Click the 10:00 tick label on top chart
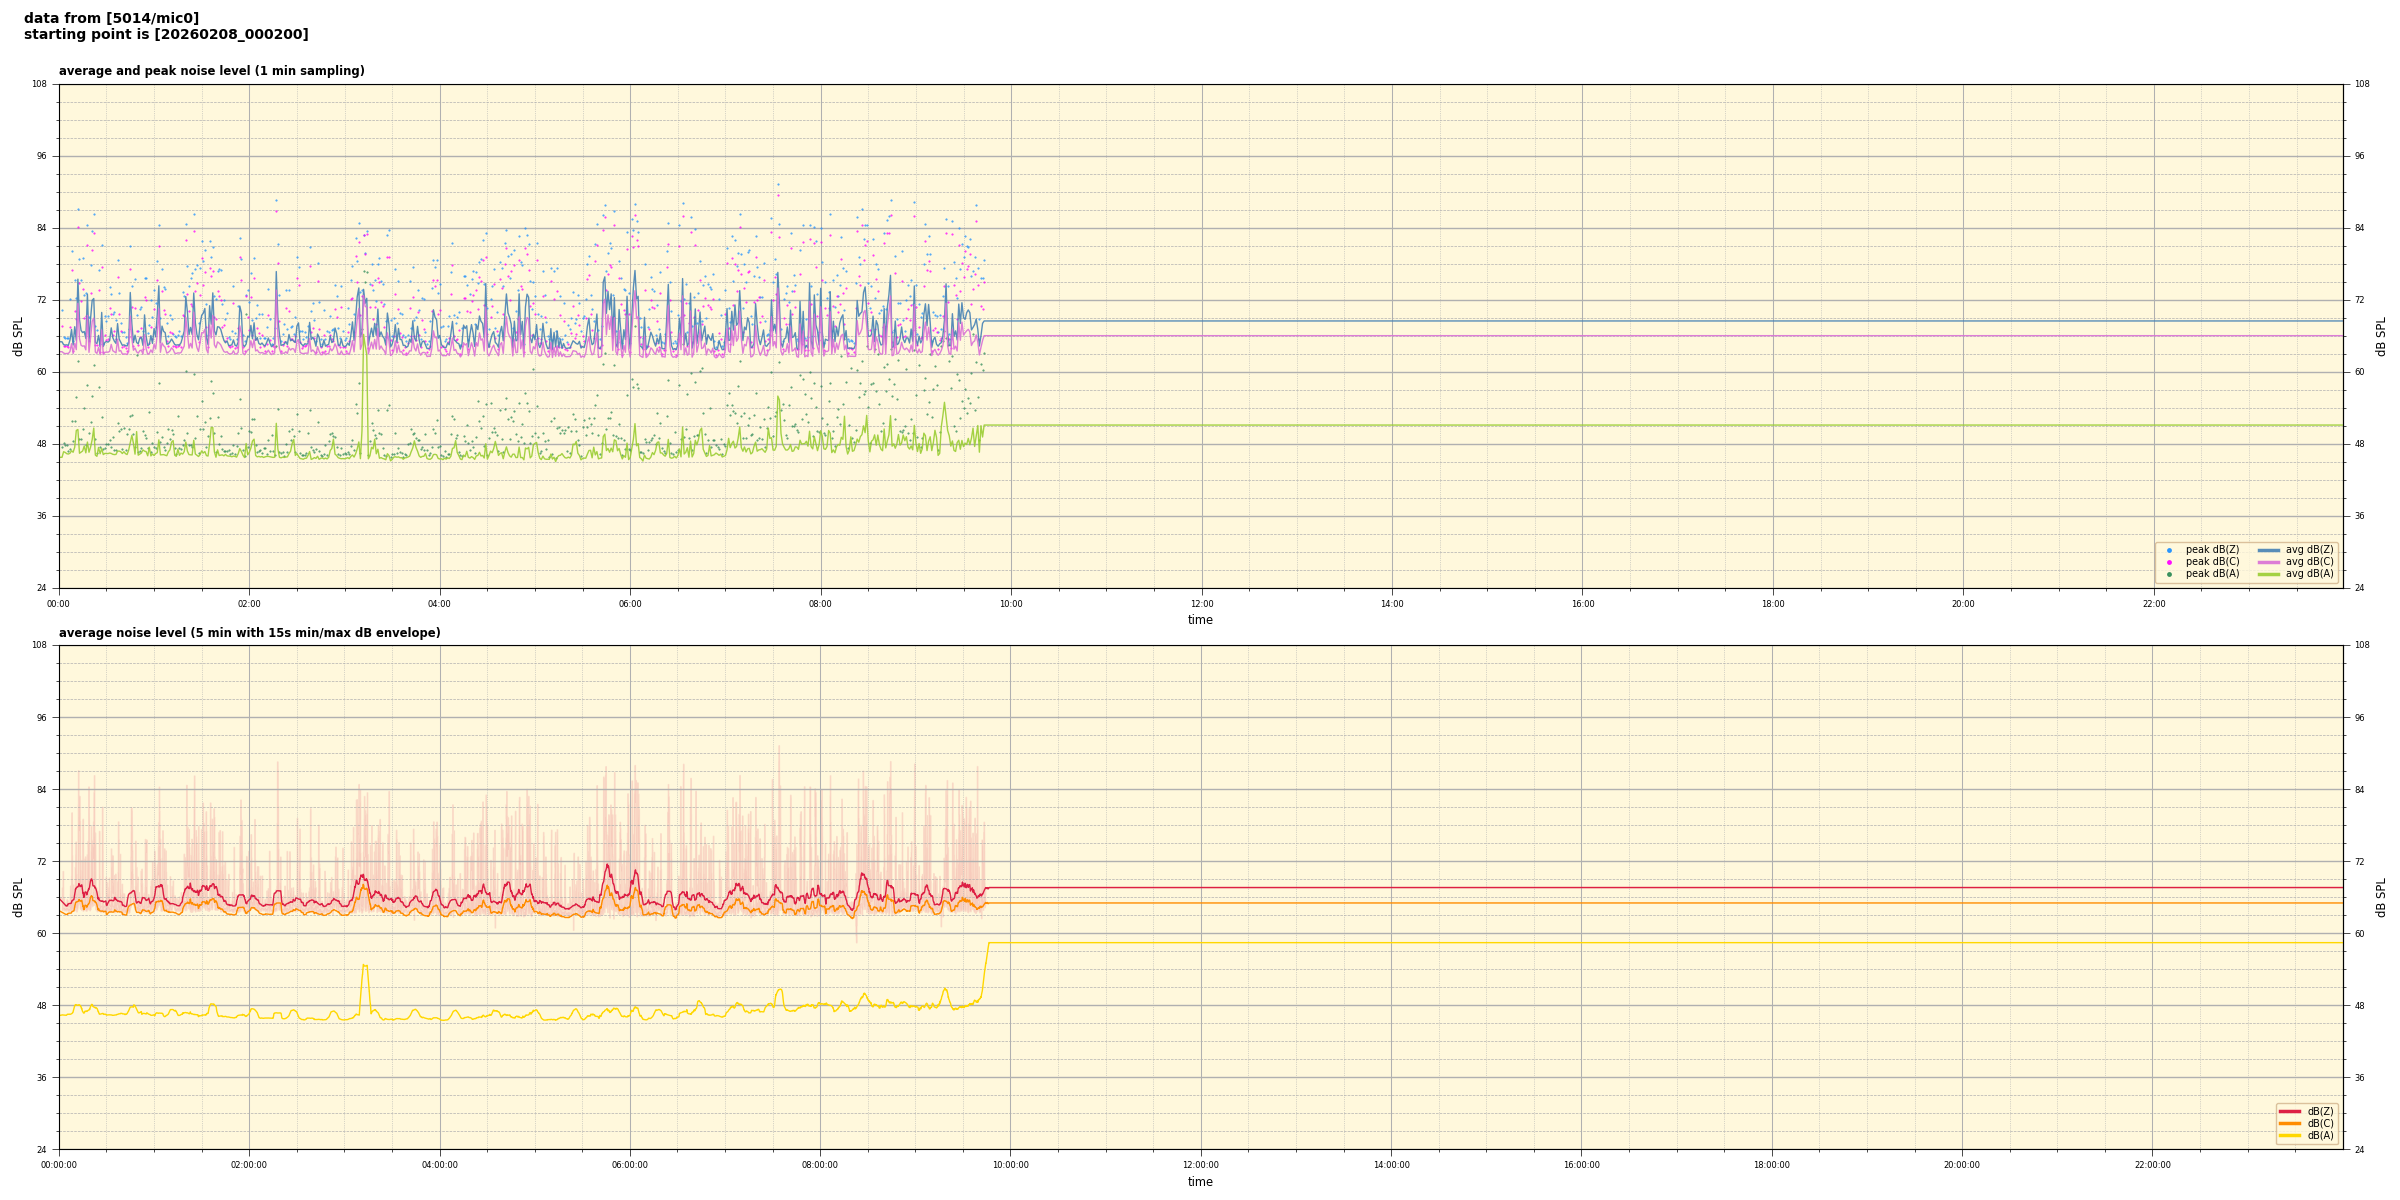This screenshot has height=1200, width=2400. point(1011,604)
